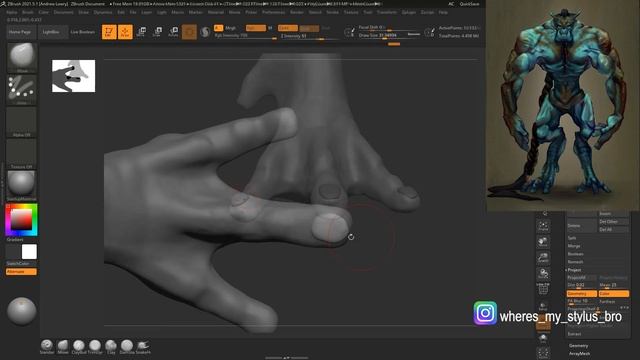Collapse the Project section

[x=574, y=270]
